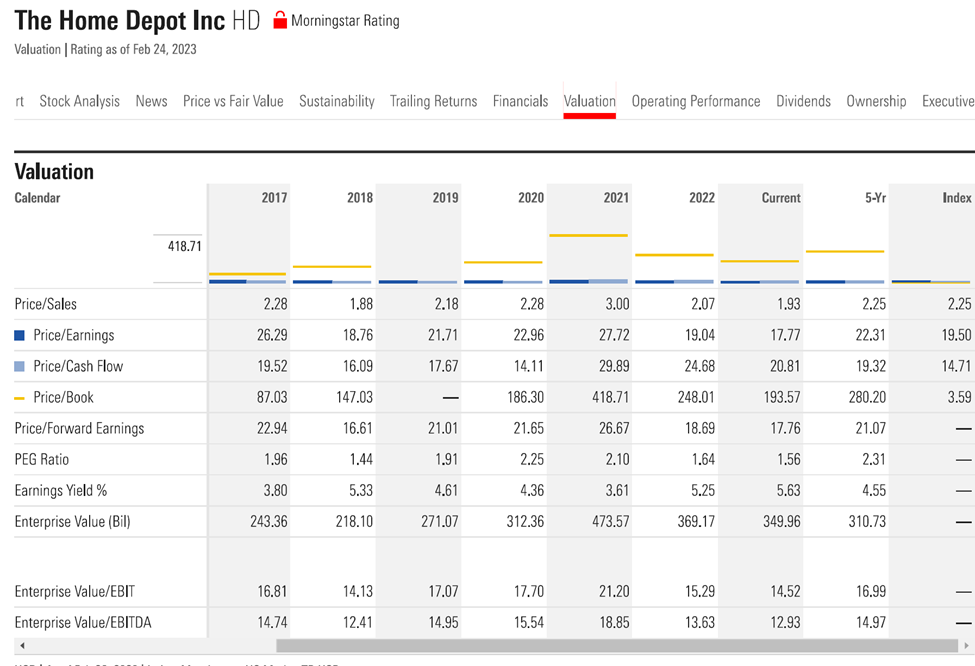Open the Stock Analysis tab
The width and height of the screenshot is (975, 666).
pos(80,101)
